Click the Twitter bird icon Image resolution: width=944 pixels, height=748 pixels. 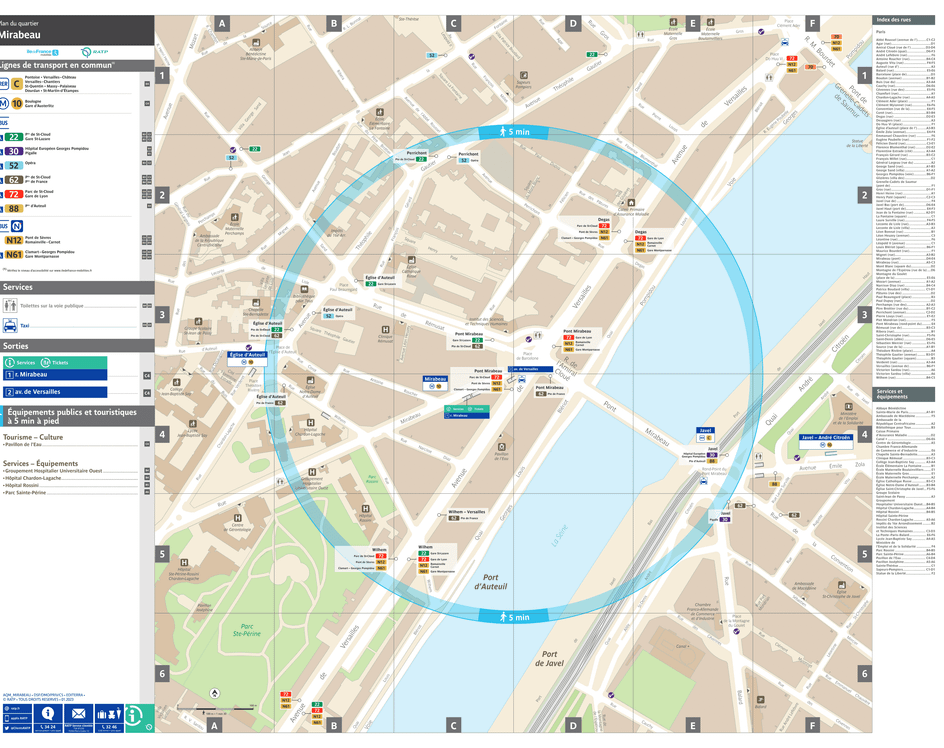pos(6,726)
